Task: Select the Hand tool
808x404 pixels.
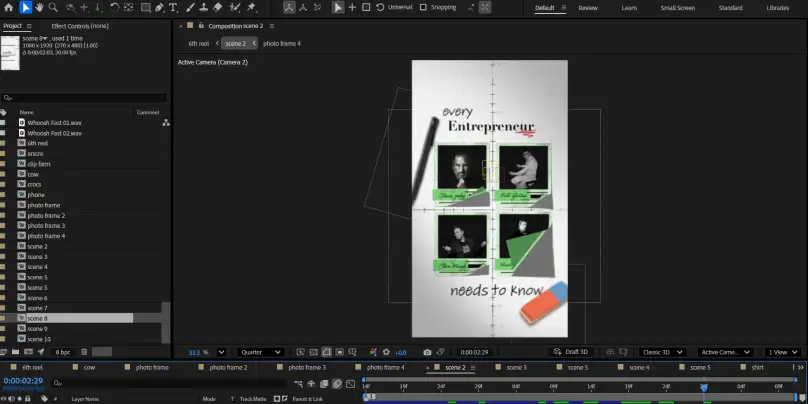Action: pos(42,8)
